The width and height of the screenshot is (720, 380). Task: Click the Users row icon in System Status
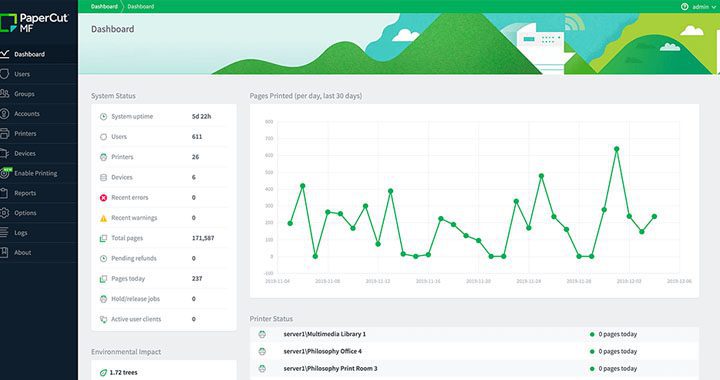tap(103, 137)
